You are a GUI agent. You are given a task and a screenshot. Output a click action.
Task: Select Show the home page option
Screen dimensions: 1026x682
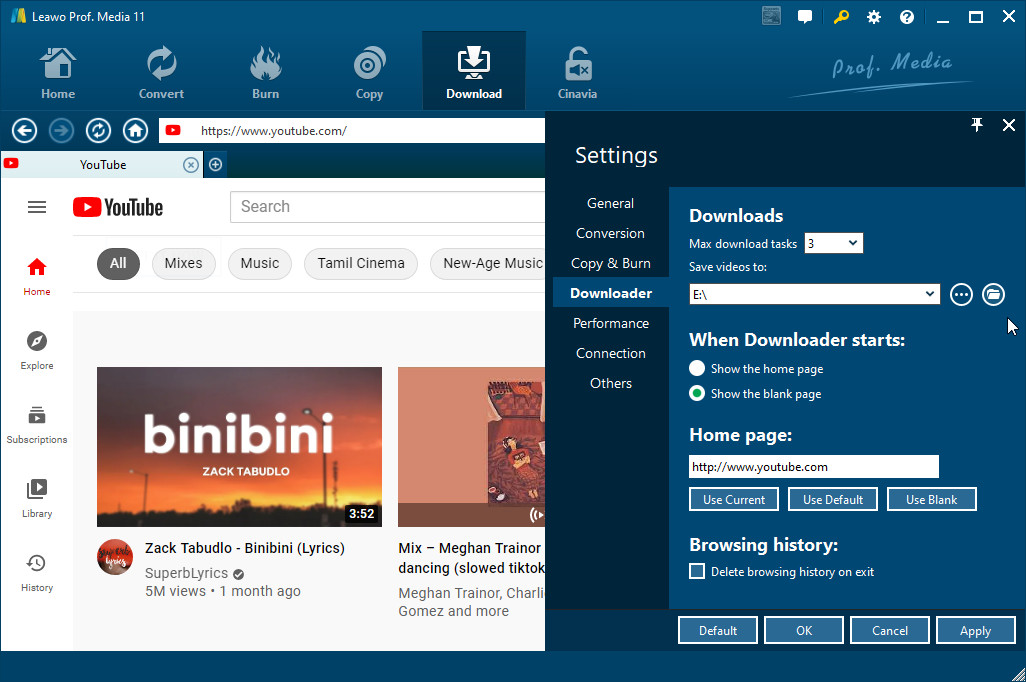pos(697,369)
